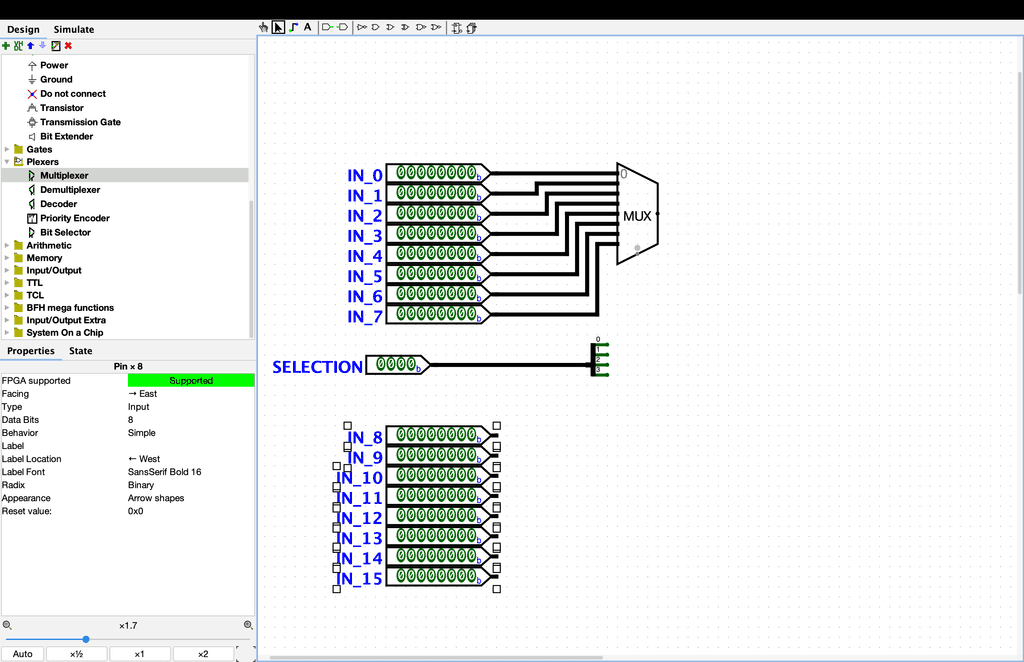Expand the Arithmetic library folder
Image resolution: width=1024 pixels, height=662 pixels.
pyautogui.click(x=7, y=245)
